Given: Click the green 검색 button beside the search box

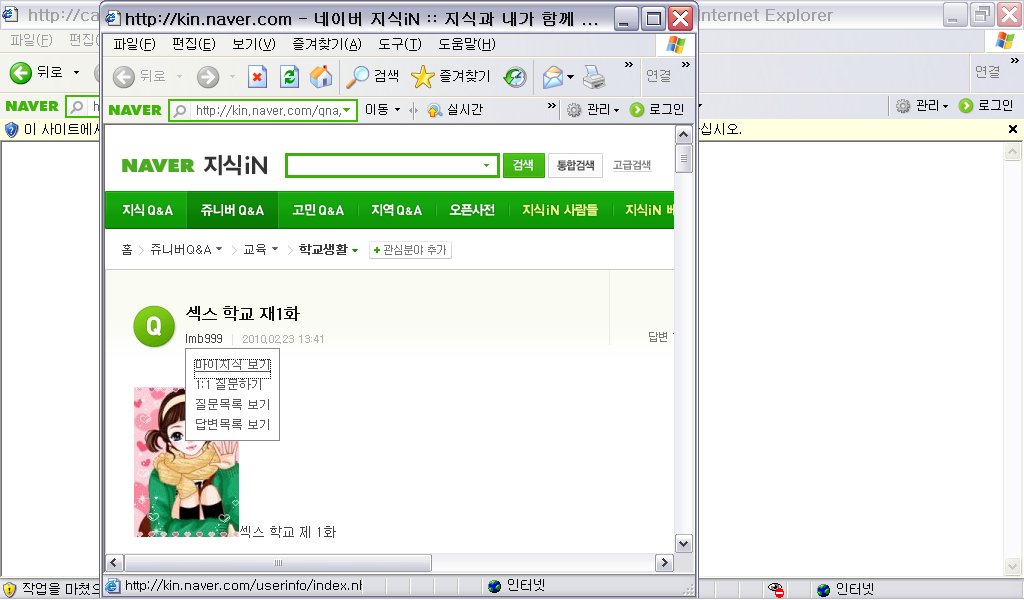Looking at the screenshot, I should coord(523,165).
